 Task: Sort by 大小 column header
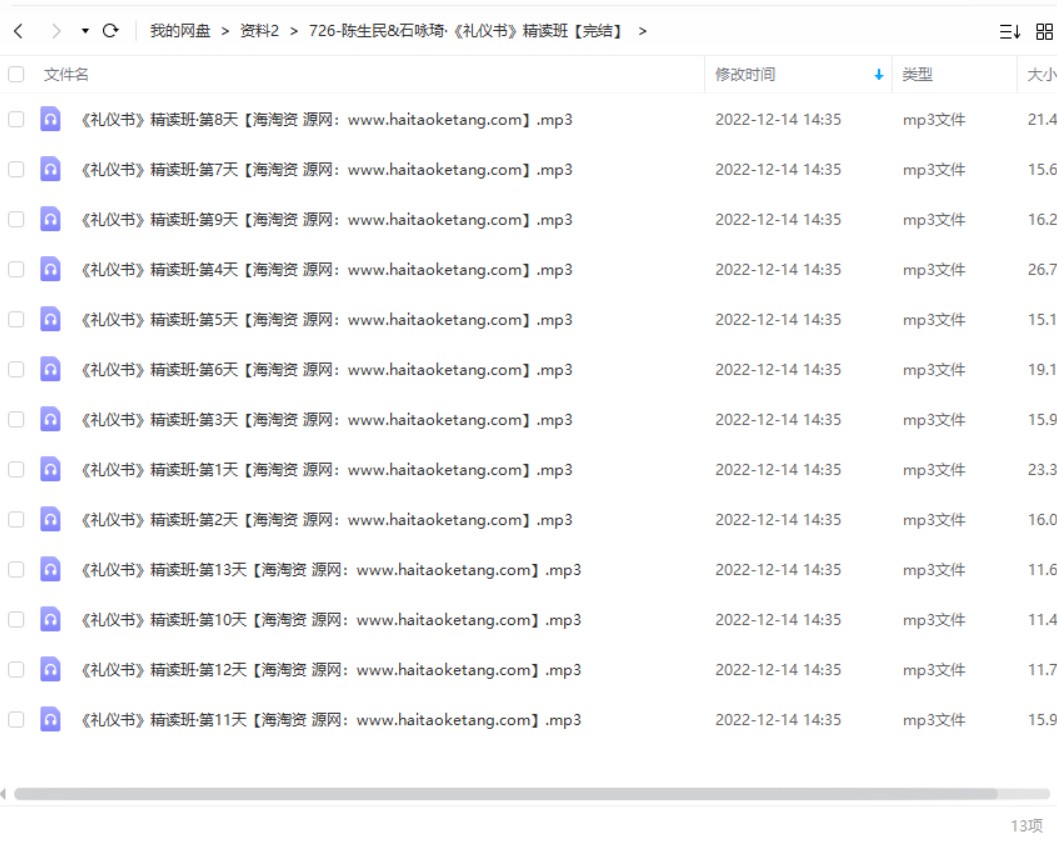(x=1041, y=74)
